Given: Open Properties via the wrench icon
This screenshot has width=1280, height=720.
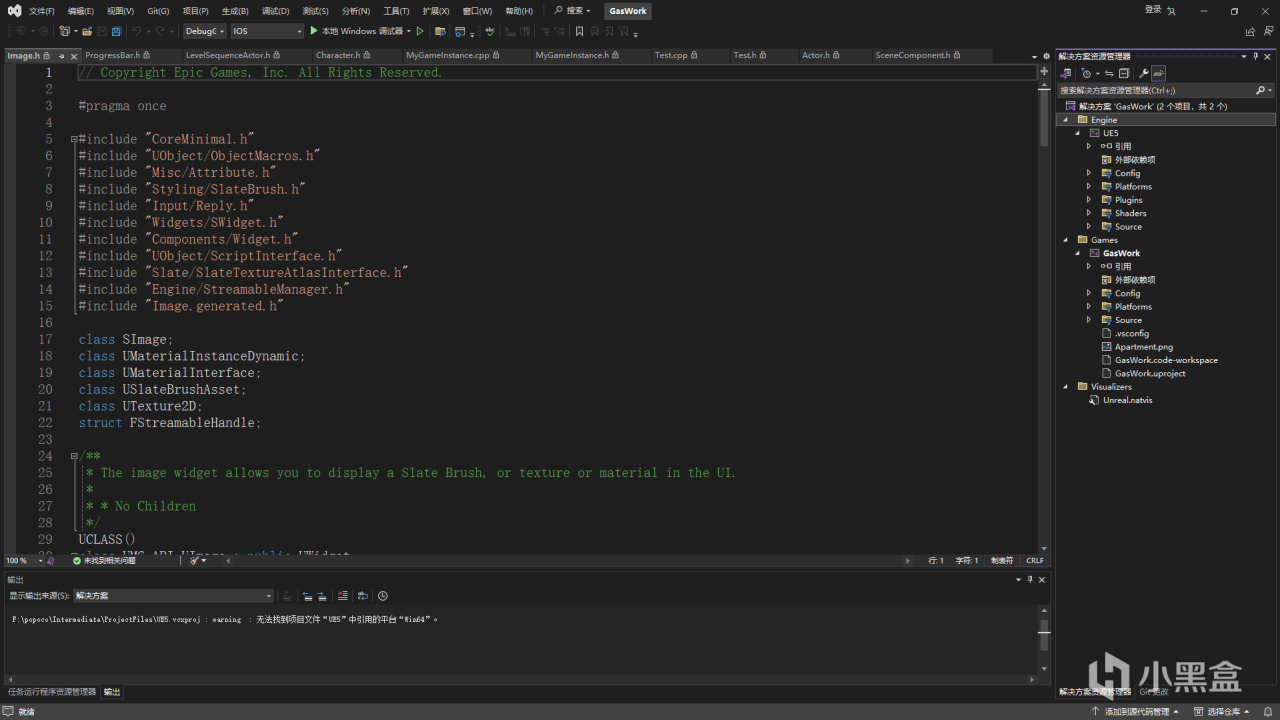Looking at the screenshot, I should (x=1143, y=73).
